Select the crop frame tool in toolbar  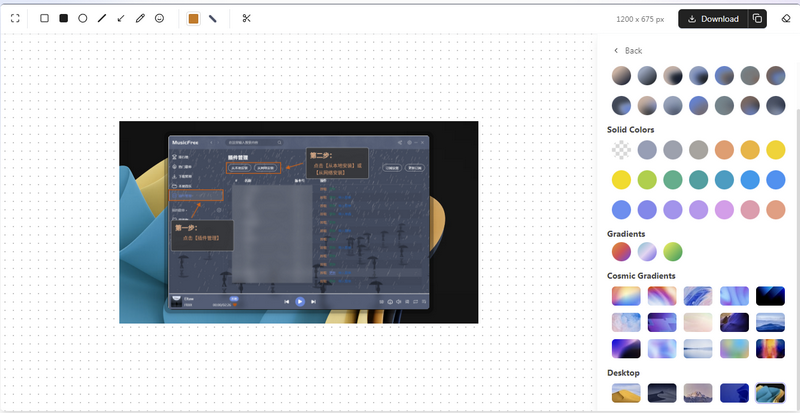[x=15, y=18]
